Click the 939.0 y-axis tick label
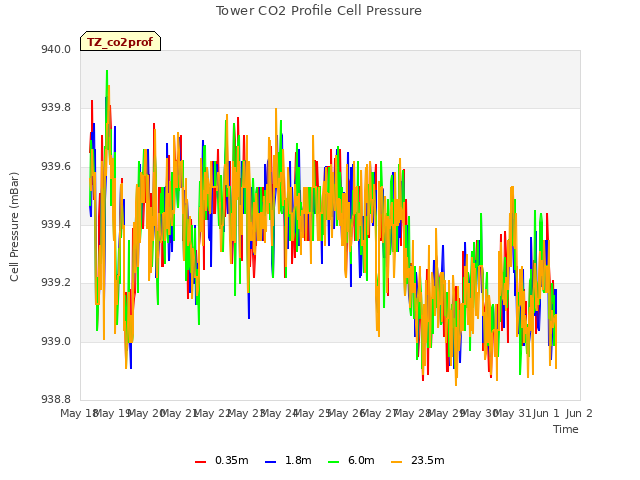 click(56, 341)
